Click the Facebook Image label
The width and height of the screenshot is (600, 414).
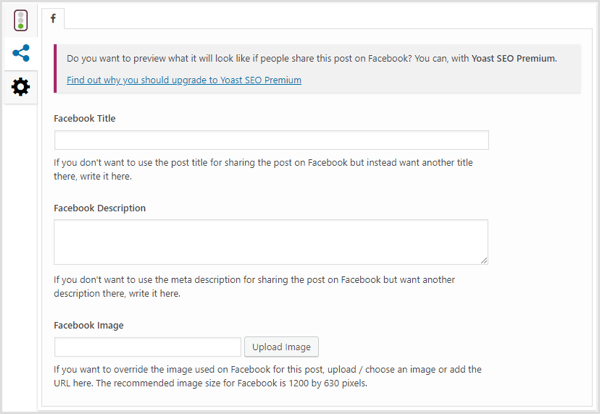pos(88,325)
